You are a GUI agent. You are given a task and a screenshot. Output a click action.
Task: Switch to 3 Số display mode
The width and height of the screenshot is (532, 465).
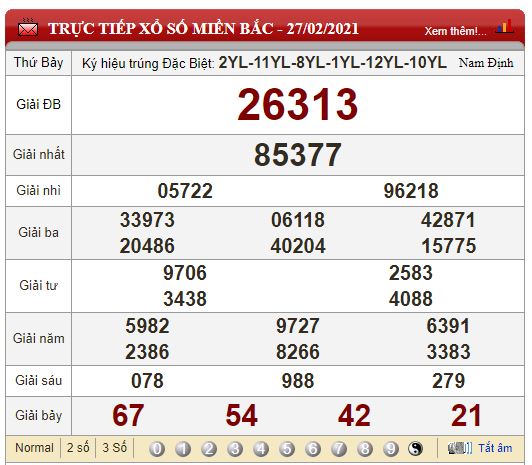(x=115, y=448)
